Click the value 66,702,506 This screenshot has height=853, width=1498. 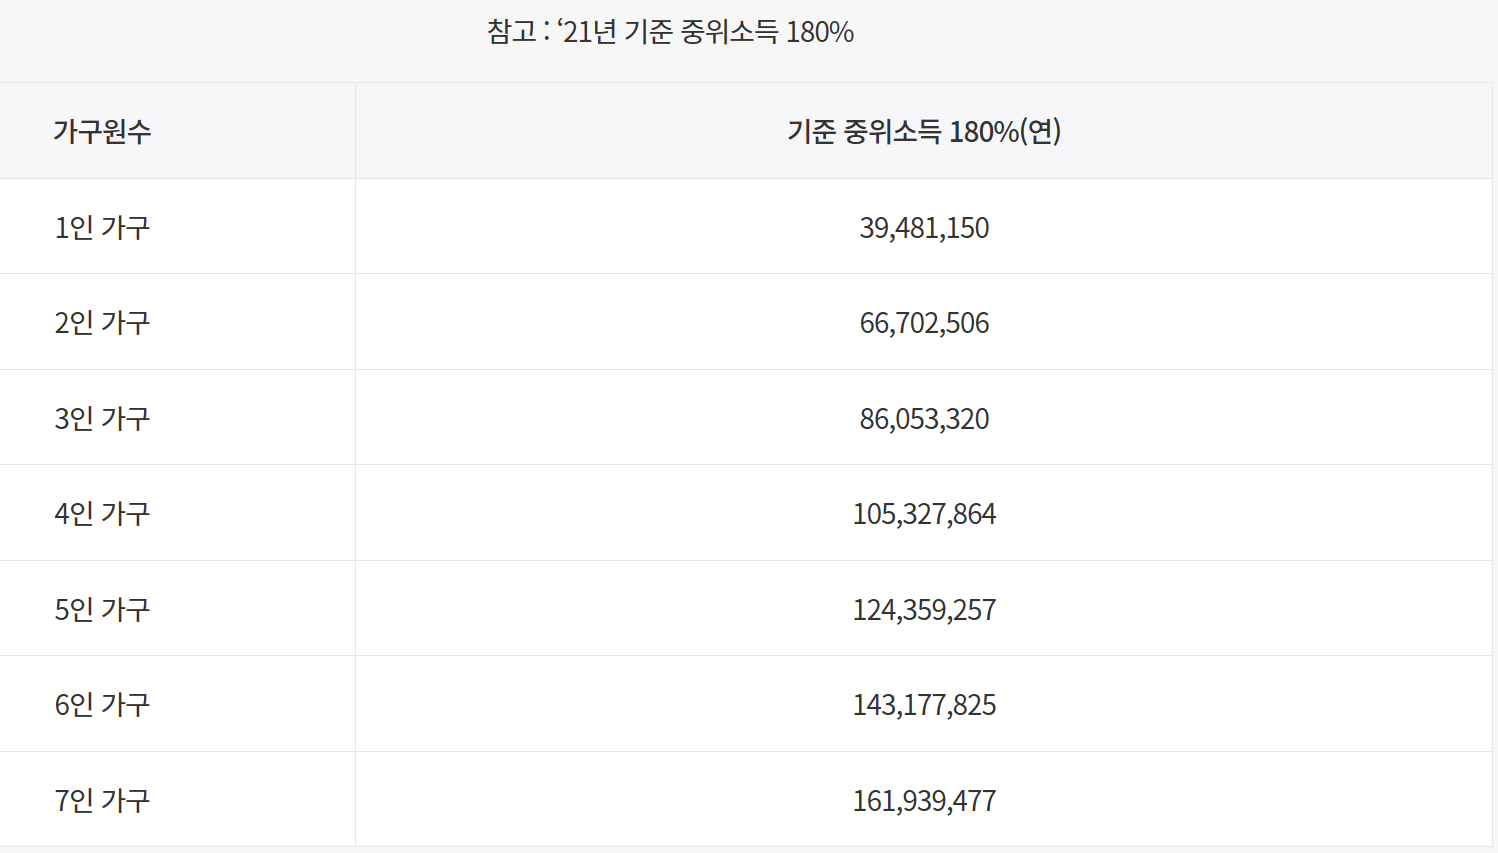pos(924,323)
